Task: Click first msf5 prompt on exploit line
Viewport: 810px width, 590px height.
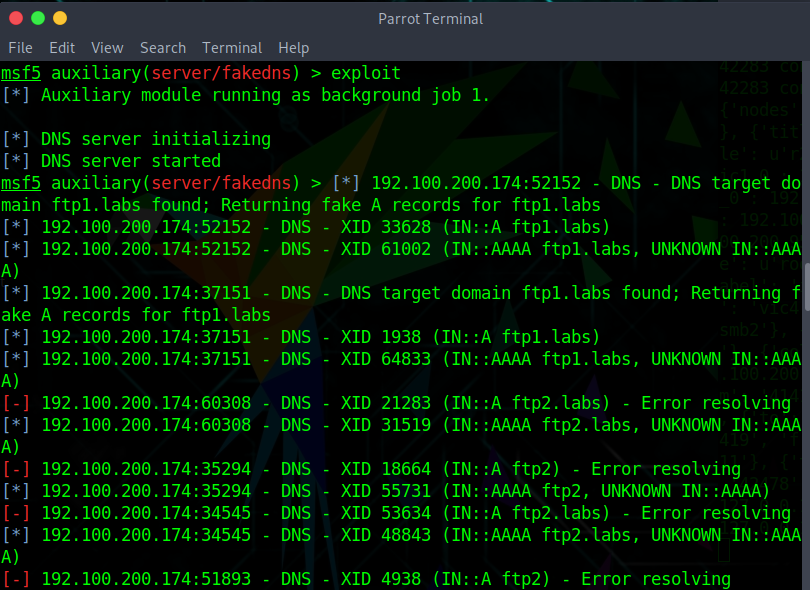Action: click(x=21, y=73)
